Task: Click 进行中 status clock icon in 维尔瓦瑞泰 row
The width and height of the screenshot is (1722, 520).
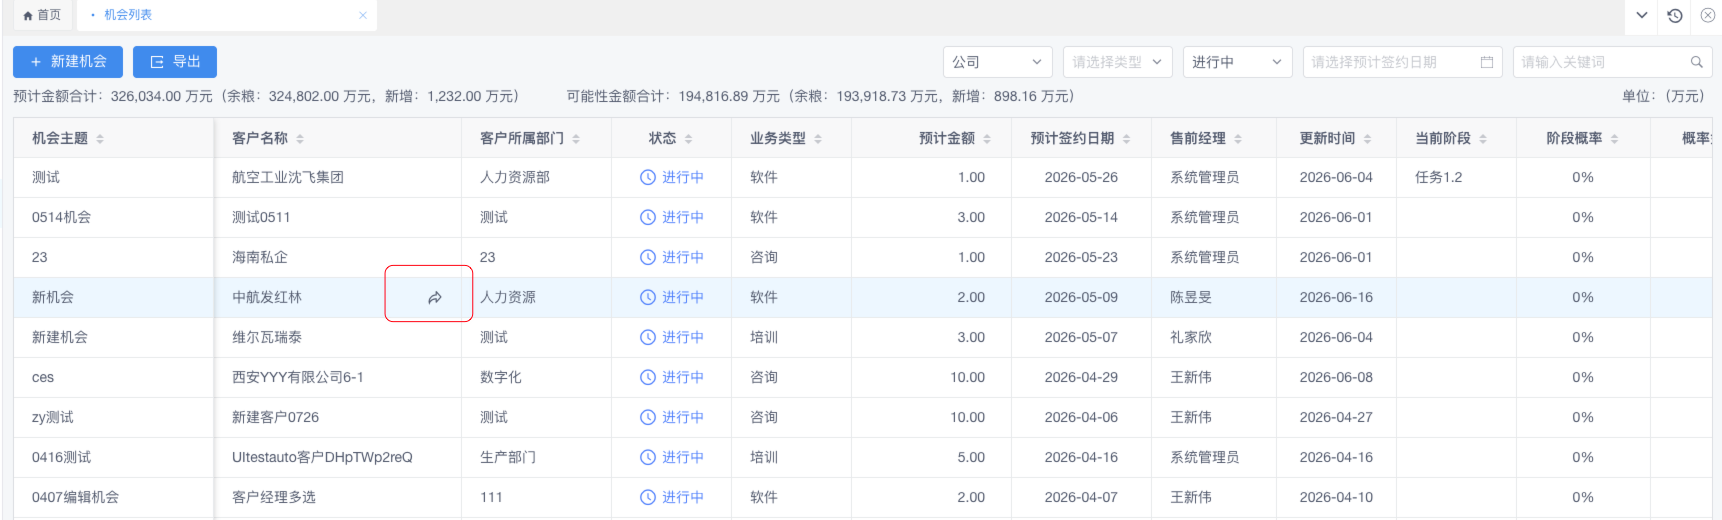Action: click(x=648, y=337)
